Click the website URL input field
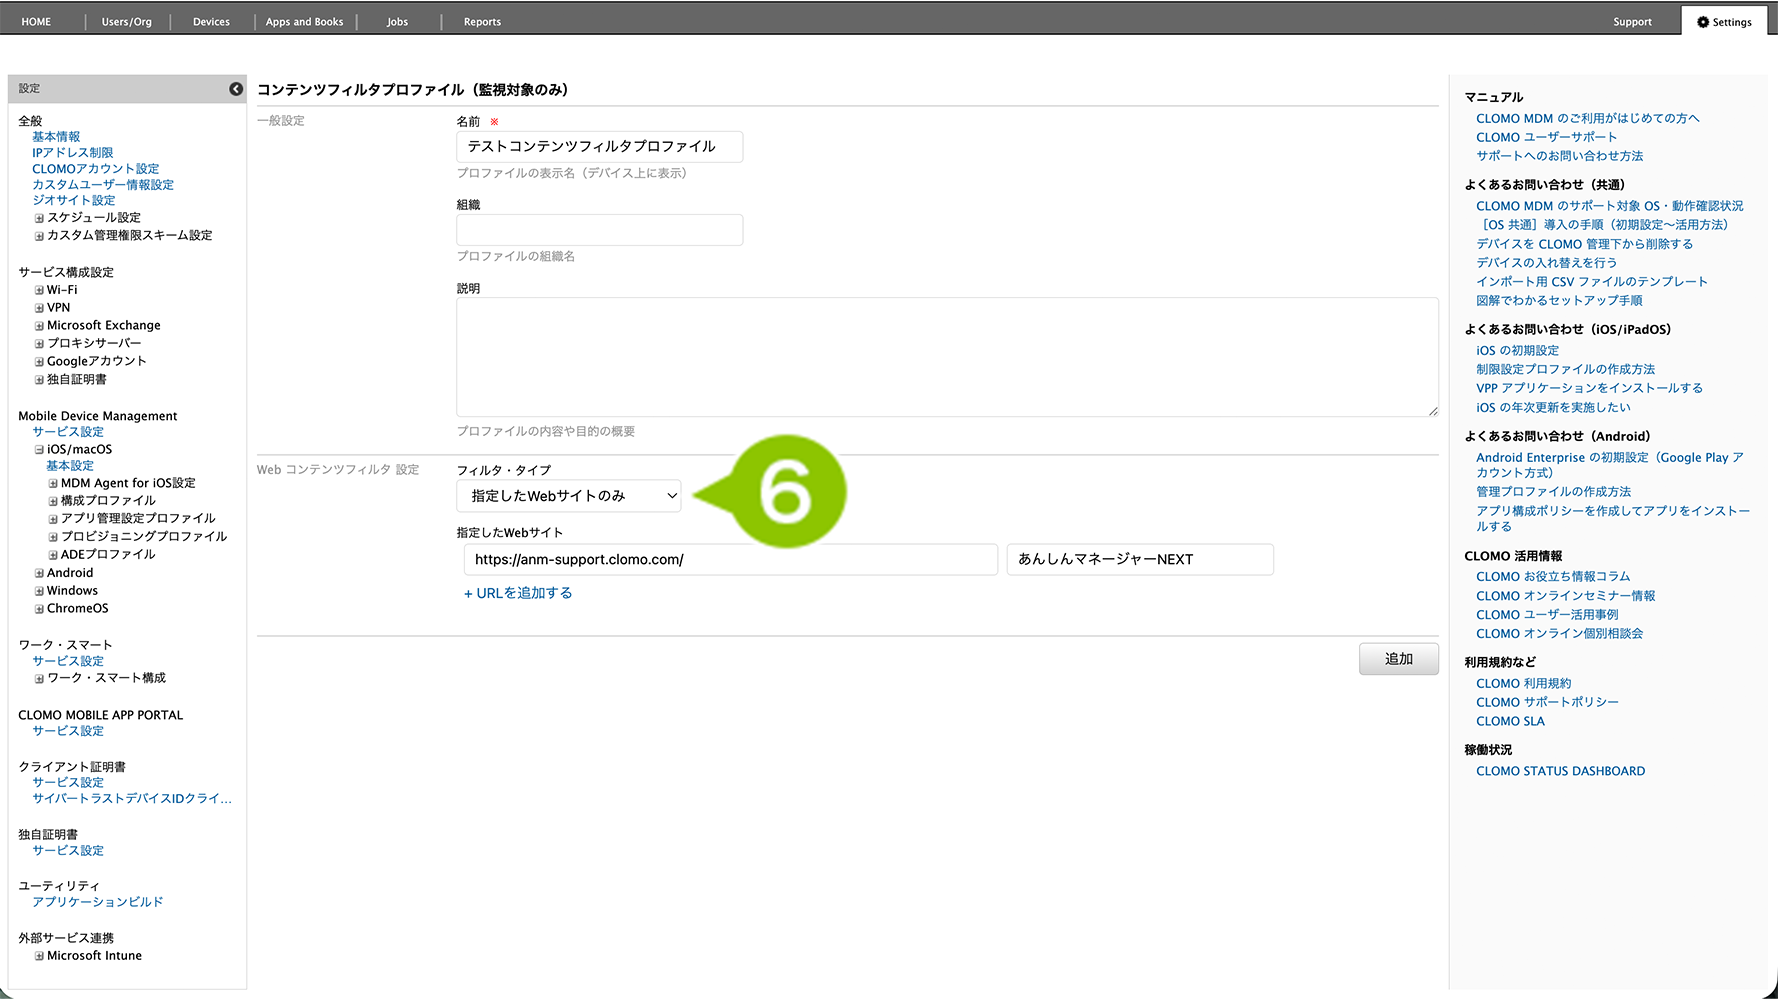Viewport: 1778px width, 1000px height. (730, 560)
